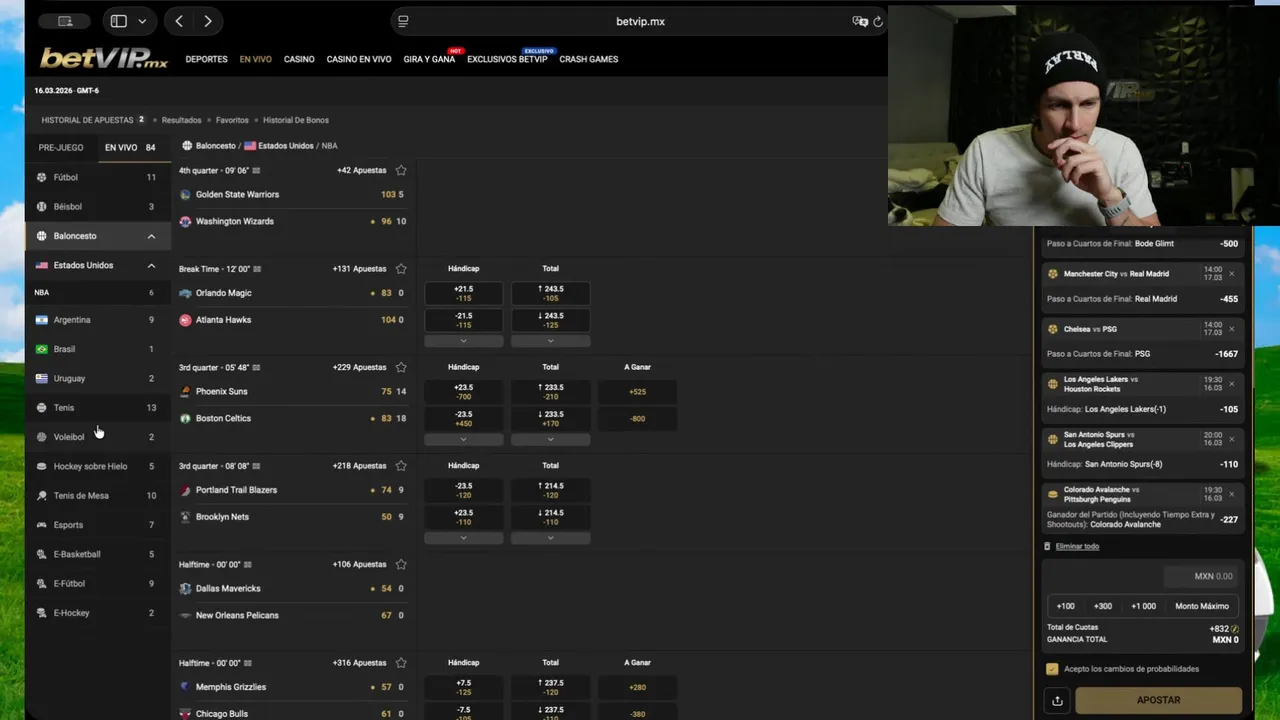Expand Total options for Magic vs Hawks
Image resolution: width=1280 pixels, height=720 pixels.
(550, 341)
